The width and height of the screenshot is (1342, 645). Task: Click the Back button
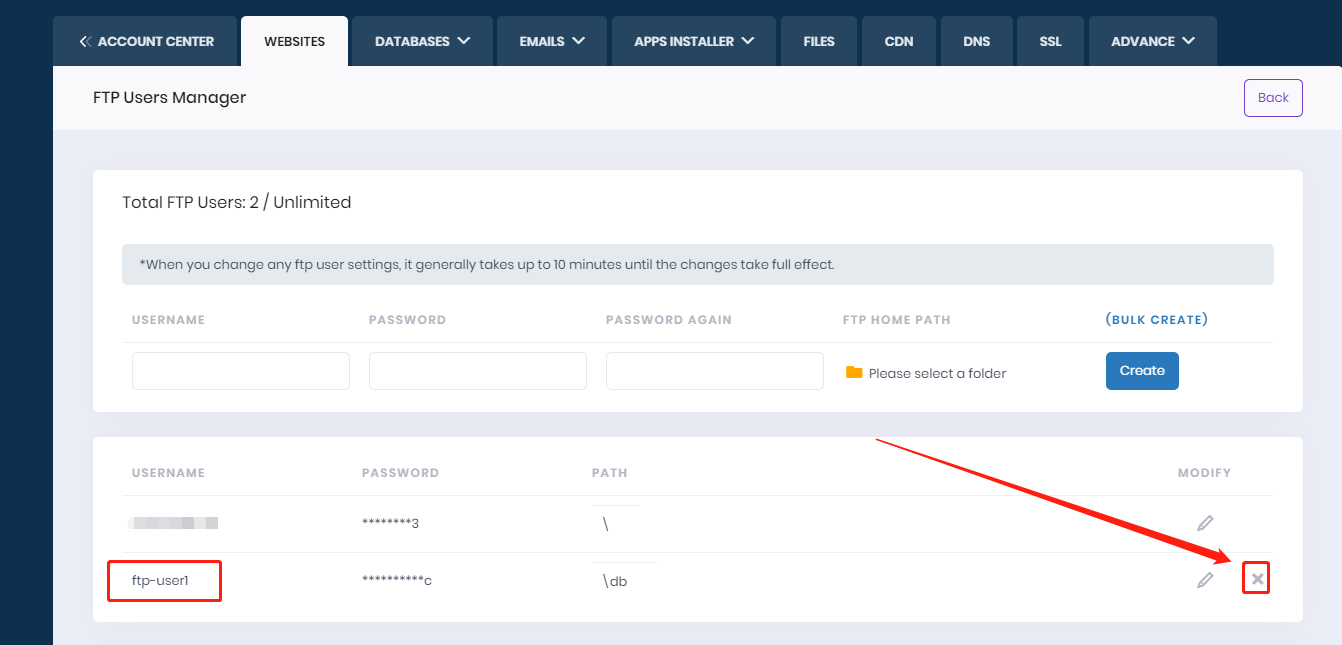(x=1272, y=98)
